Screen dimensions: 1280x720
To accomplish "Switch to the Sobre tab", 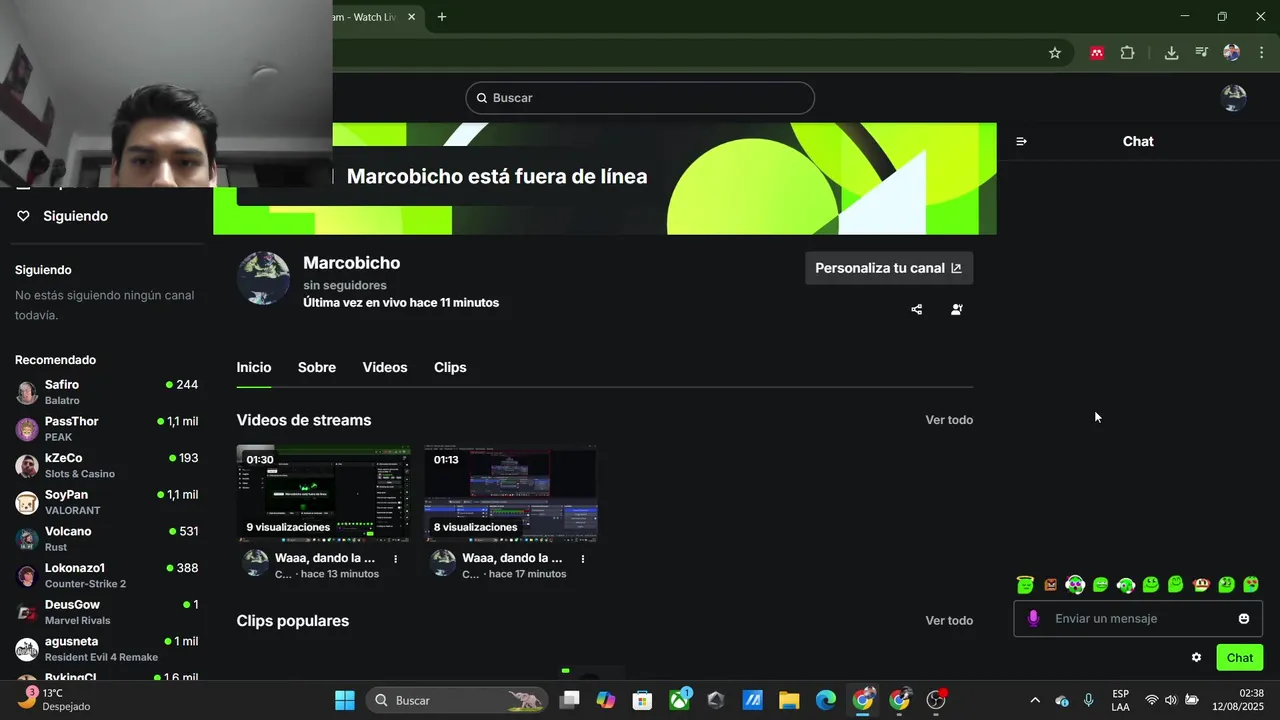I will (x=317, y=368).
